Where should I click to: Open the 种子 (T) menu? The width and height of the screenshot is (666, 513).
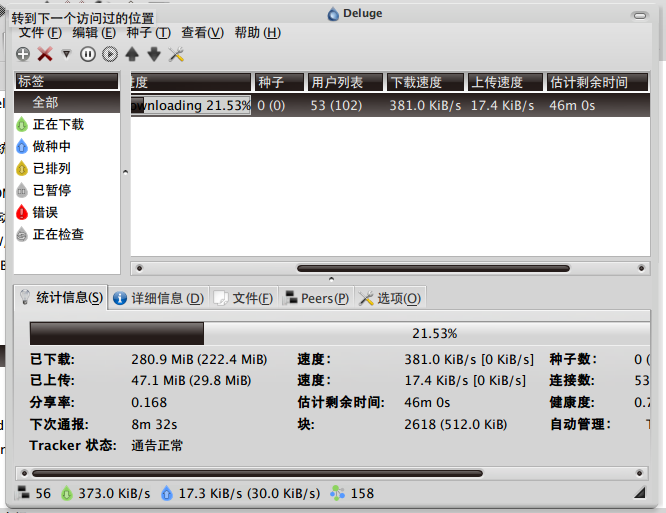point(149,33)
